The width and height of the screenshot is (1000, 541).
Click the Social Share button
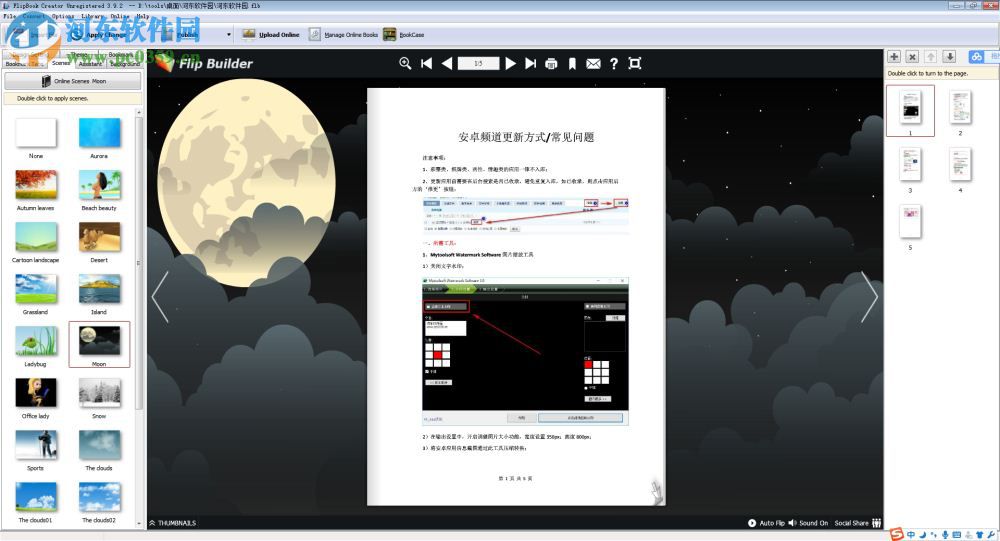pos(858,523)
